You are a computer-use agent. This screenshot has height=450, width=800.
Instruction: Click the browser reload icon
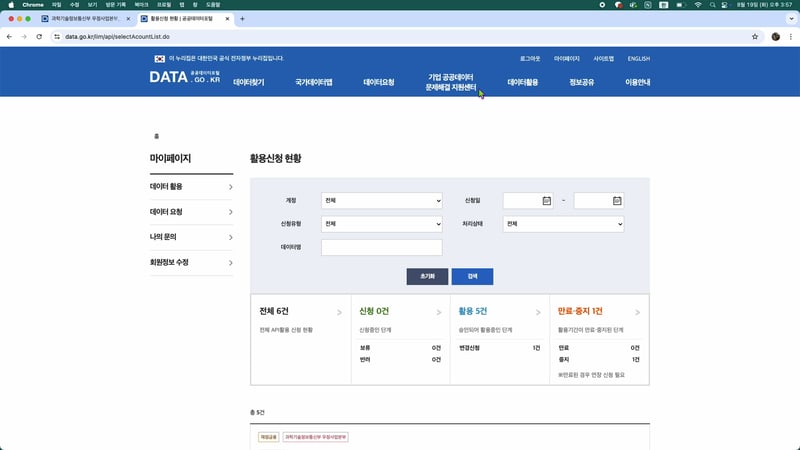[38, 36]
